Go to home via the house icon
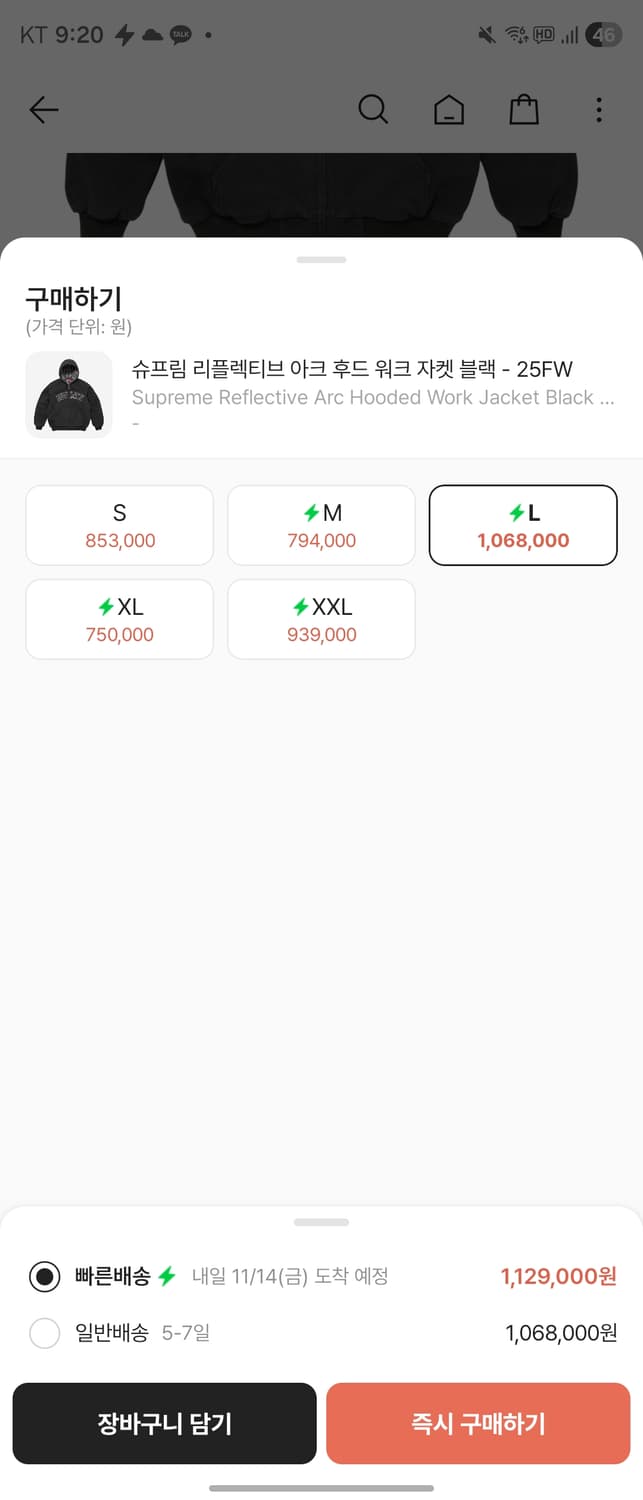The width and height of the screenshot is (643, 1500). tap(449, 110)
